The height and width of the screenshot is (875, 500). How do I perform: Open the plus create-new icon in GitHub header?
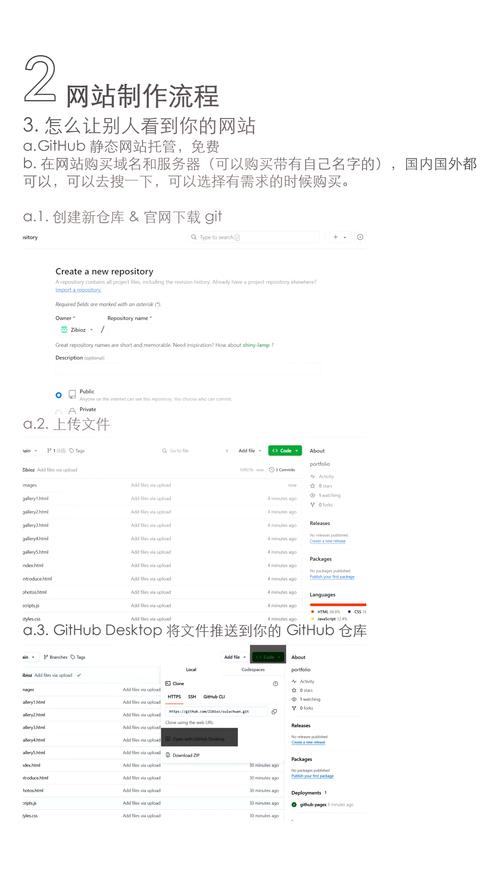pyautogui.click(x=335, y=237)
